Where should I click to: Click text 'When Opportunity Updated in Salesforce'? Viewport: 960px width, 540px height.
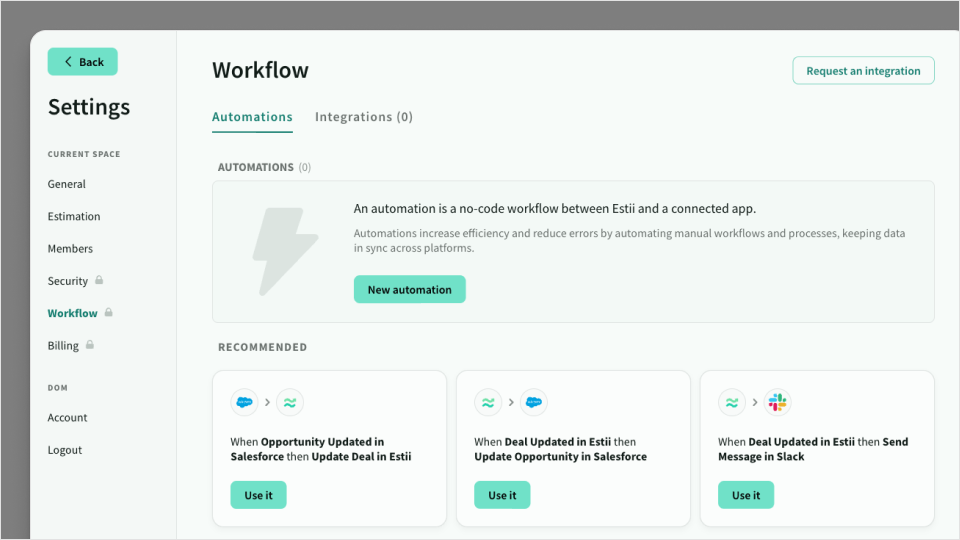click(307, 449)
